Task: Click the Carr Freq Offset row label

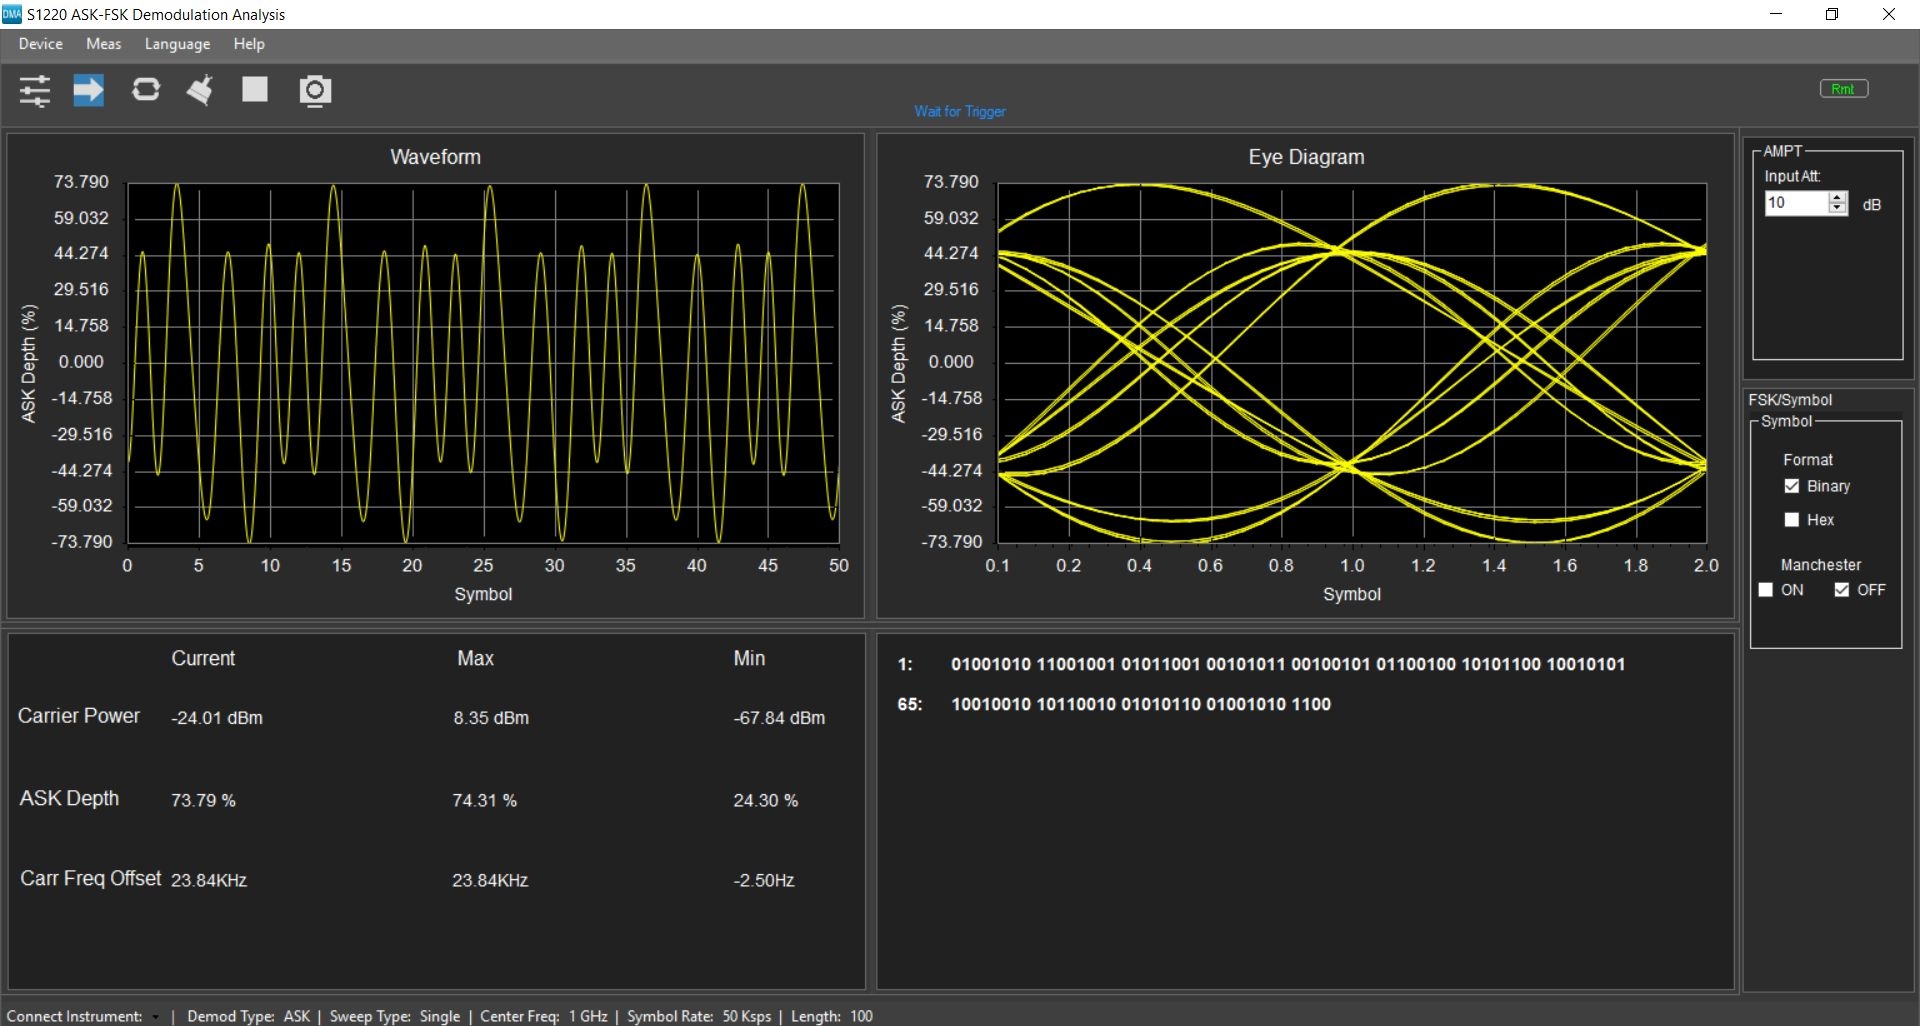Action: (x=90, y=878)
